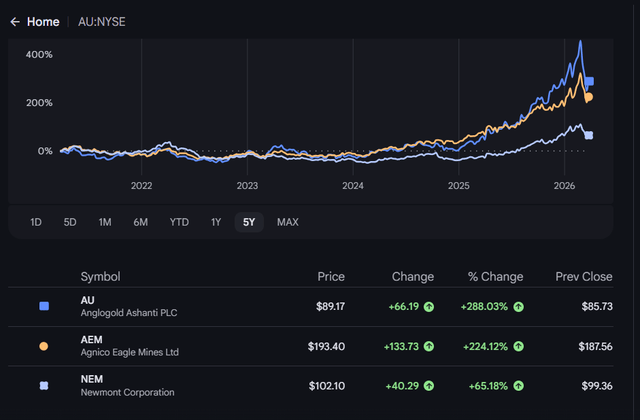This screenshot has width=640, height=420.
Task: Click the 400% y-axis label
Action: [39, 55]
